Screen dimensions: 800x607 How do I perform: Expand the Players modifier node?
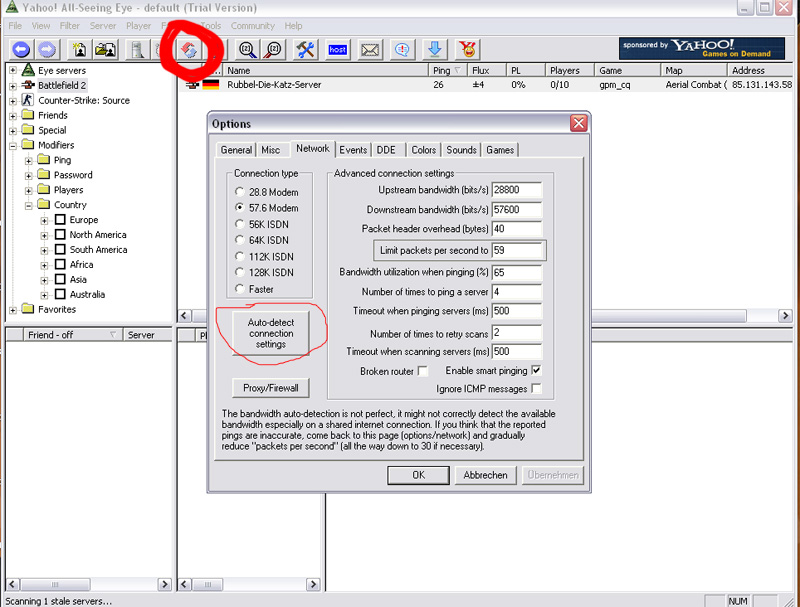pos(29,190)
